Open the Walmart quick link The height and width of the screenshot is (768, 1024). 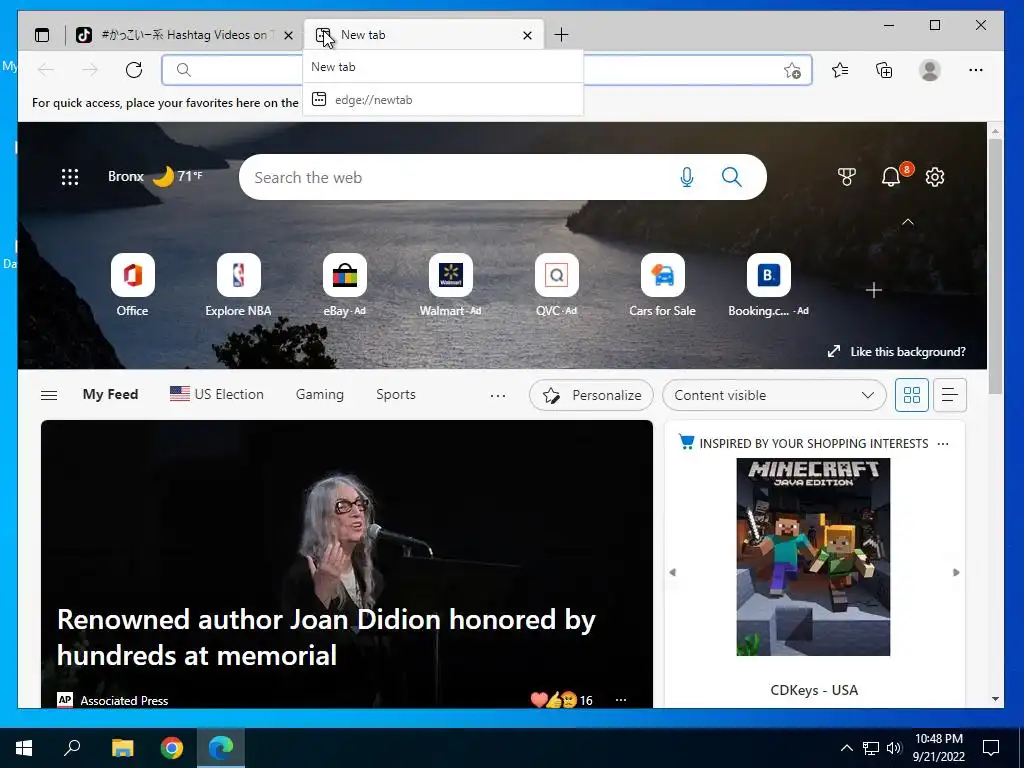point(451,285)
